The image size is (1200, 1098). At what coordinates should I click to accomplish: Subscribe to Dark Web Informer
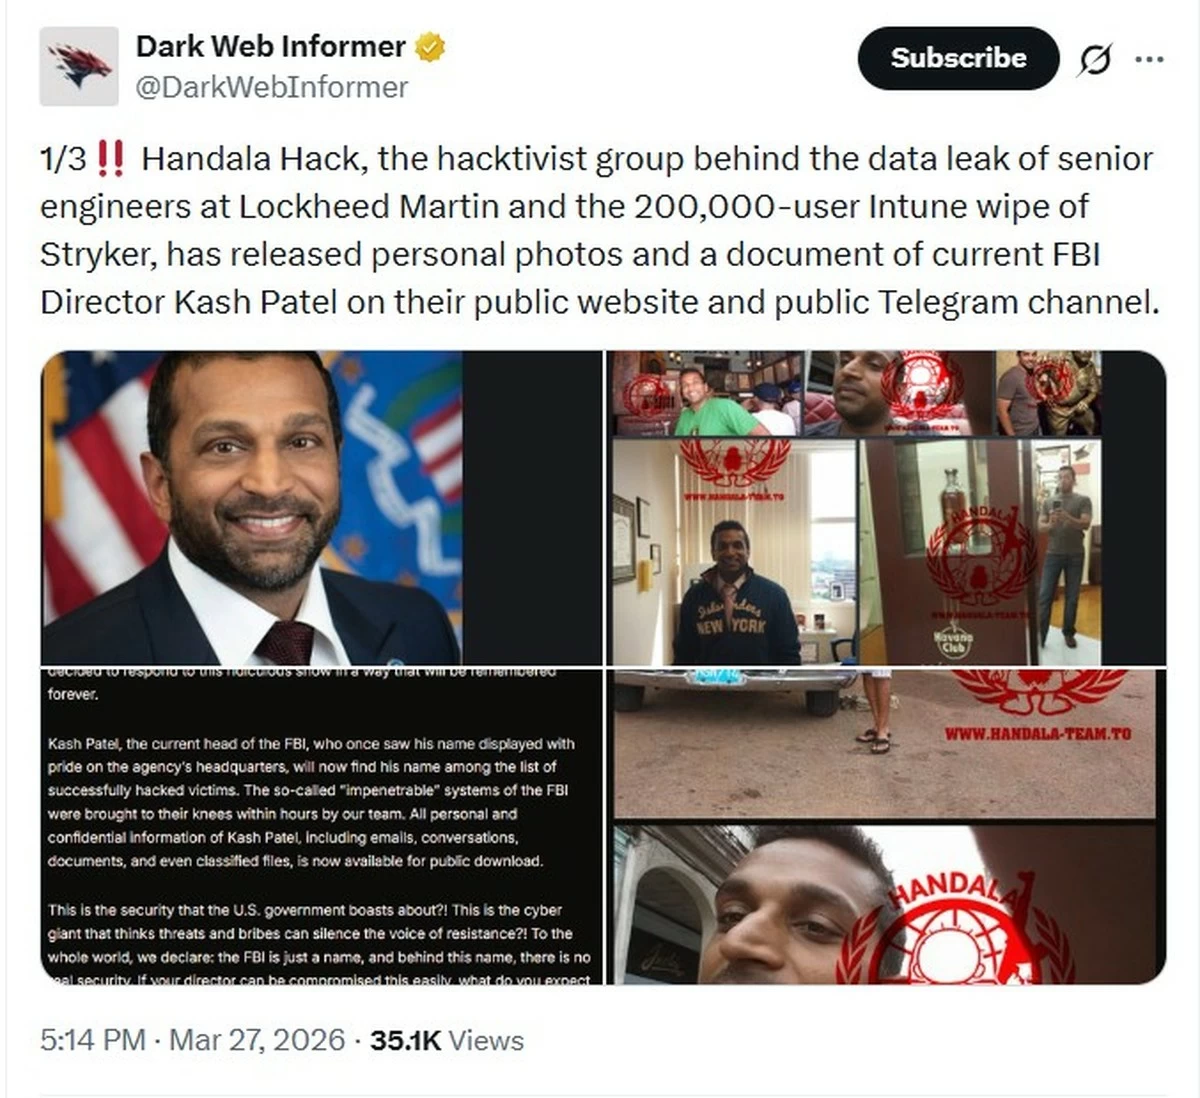pos(958,58)
